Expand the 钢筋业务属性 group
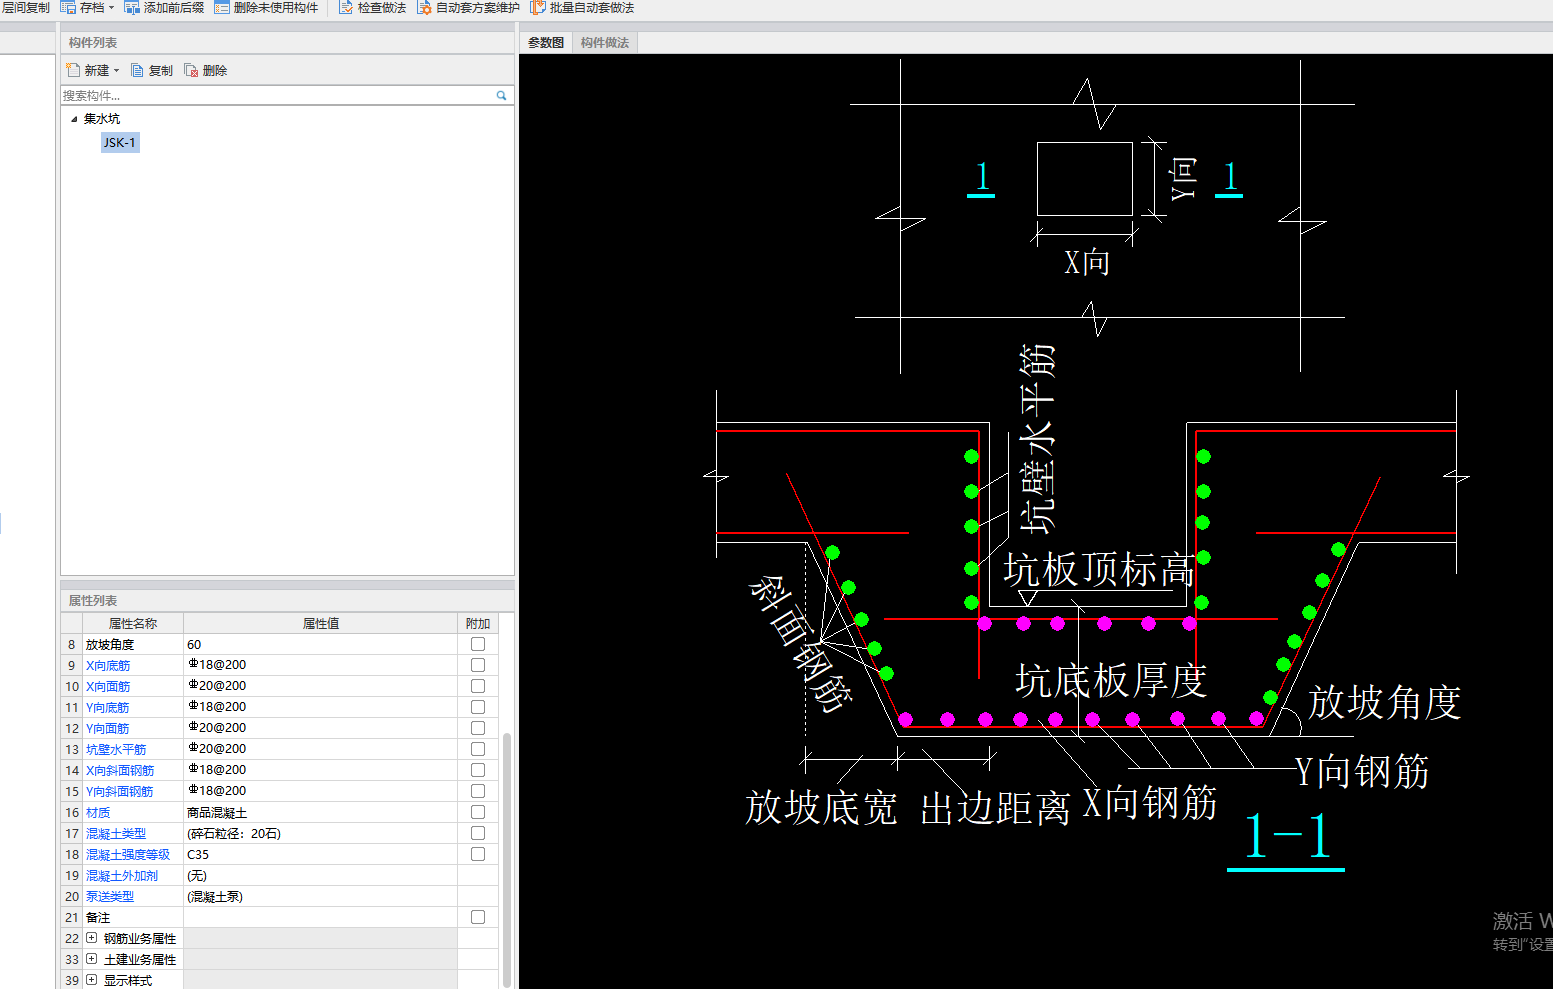 click(x=92, y=938)
